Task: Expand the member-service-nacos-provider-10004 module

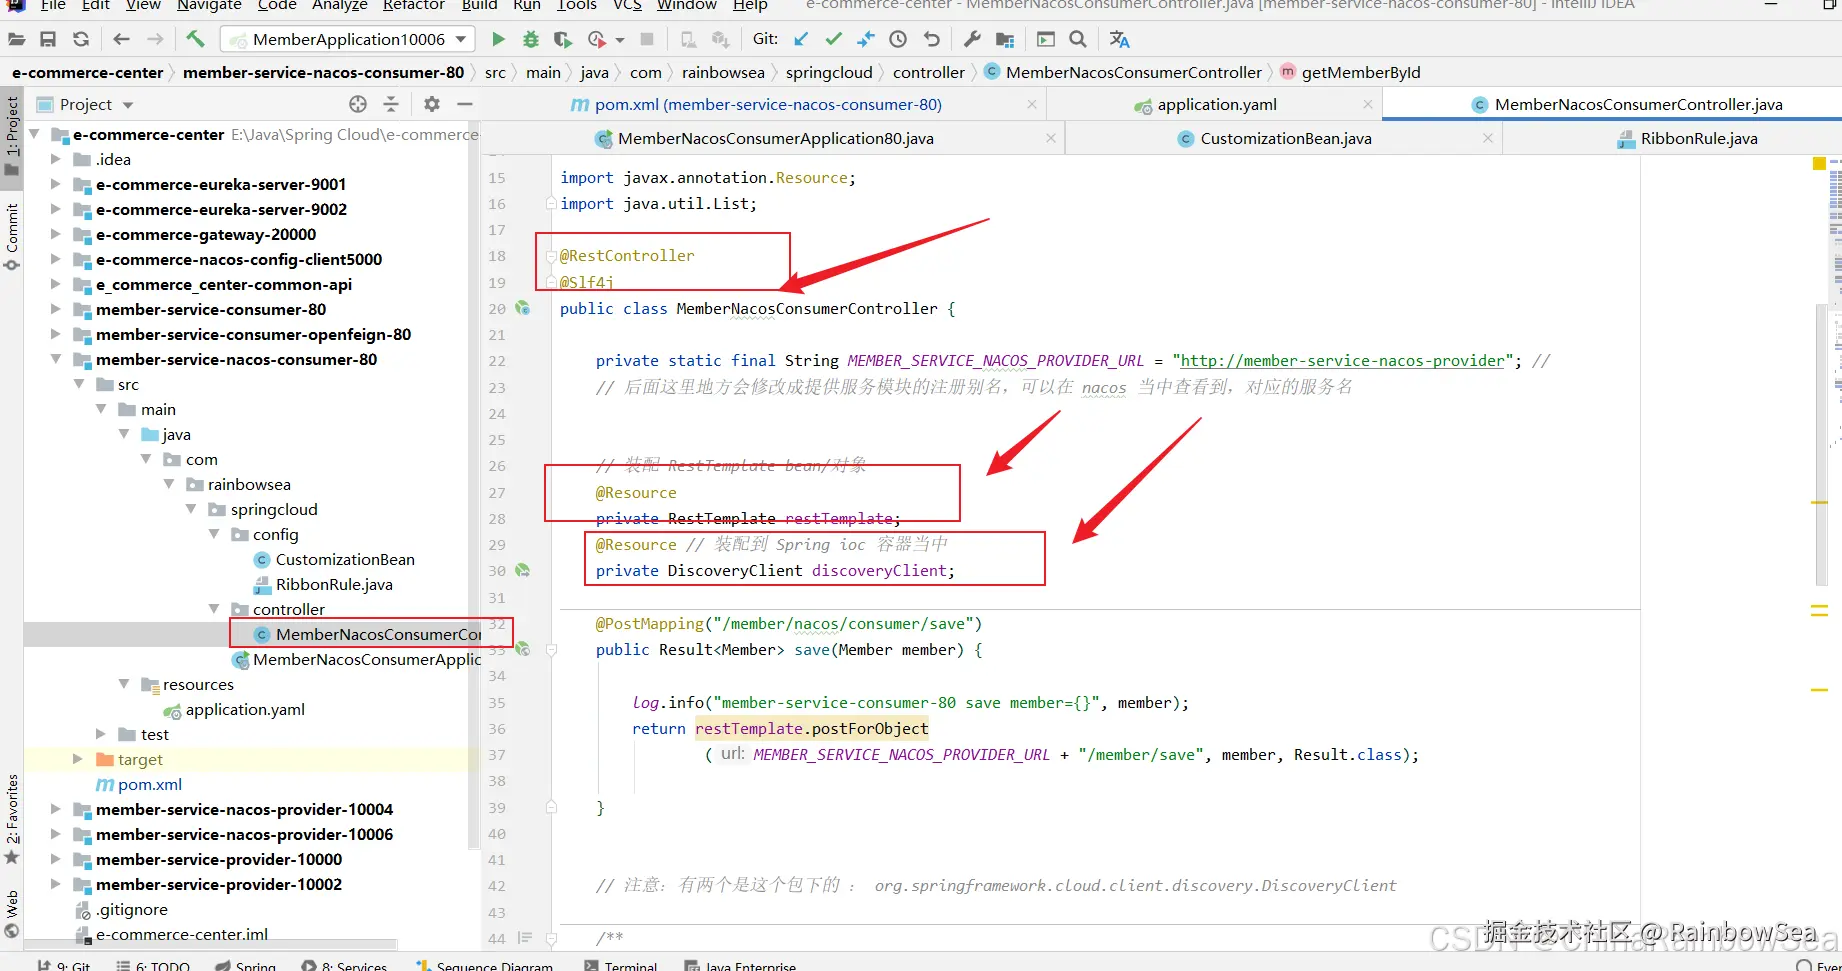Action: tap(56, 809)
